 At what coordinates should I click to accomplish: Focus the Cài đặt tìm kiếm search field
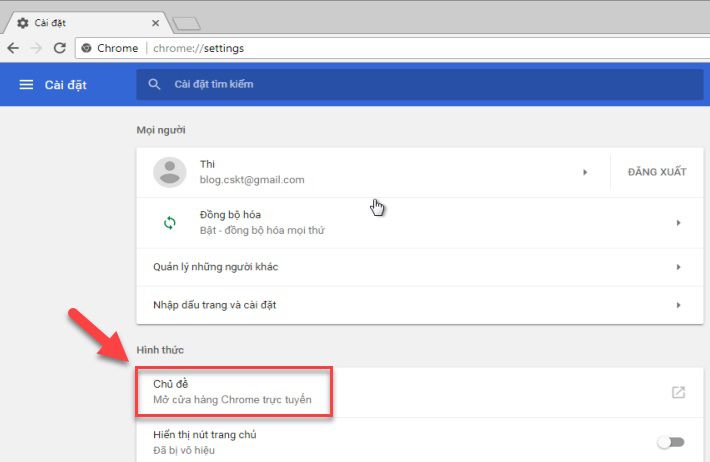(420, 84)
